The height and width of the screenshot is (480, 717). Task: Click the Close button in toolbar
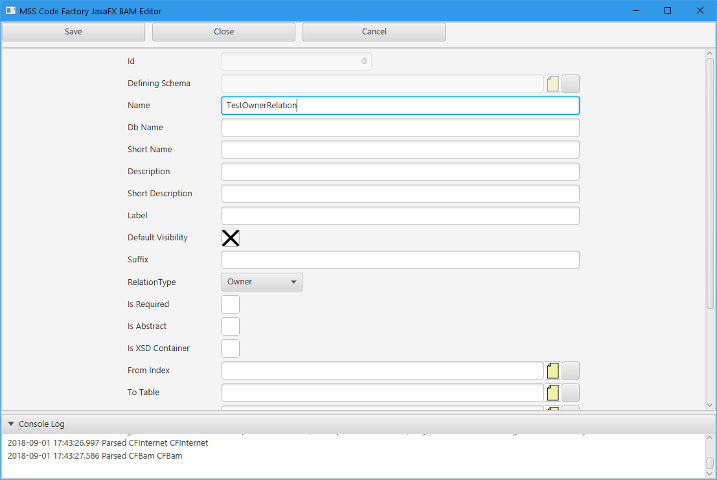tap(224, 32)
